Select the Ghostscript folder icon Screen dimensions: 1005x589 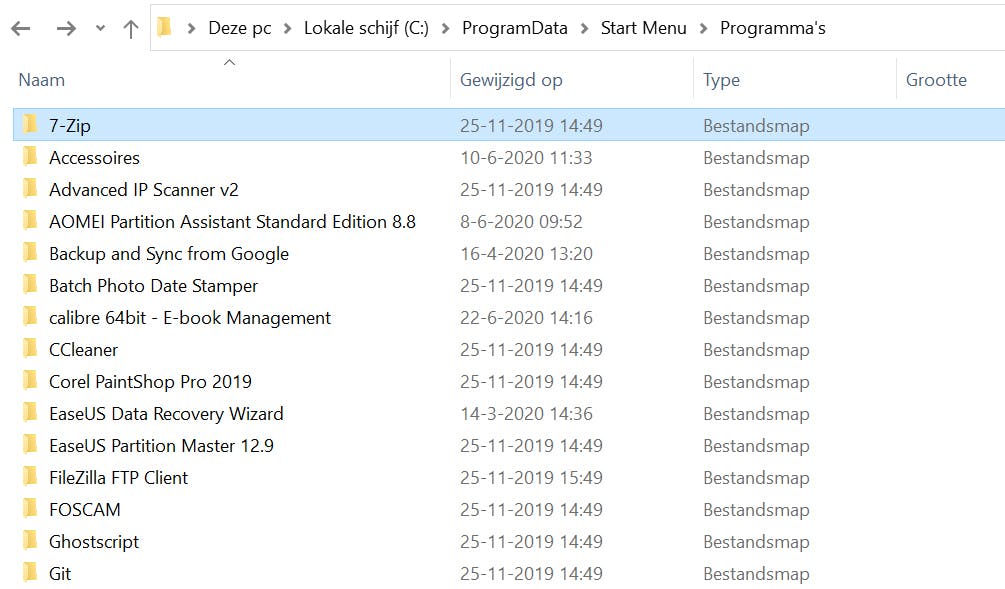pos(29,540)
